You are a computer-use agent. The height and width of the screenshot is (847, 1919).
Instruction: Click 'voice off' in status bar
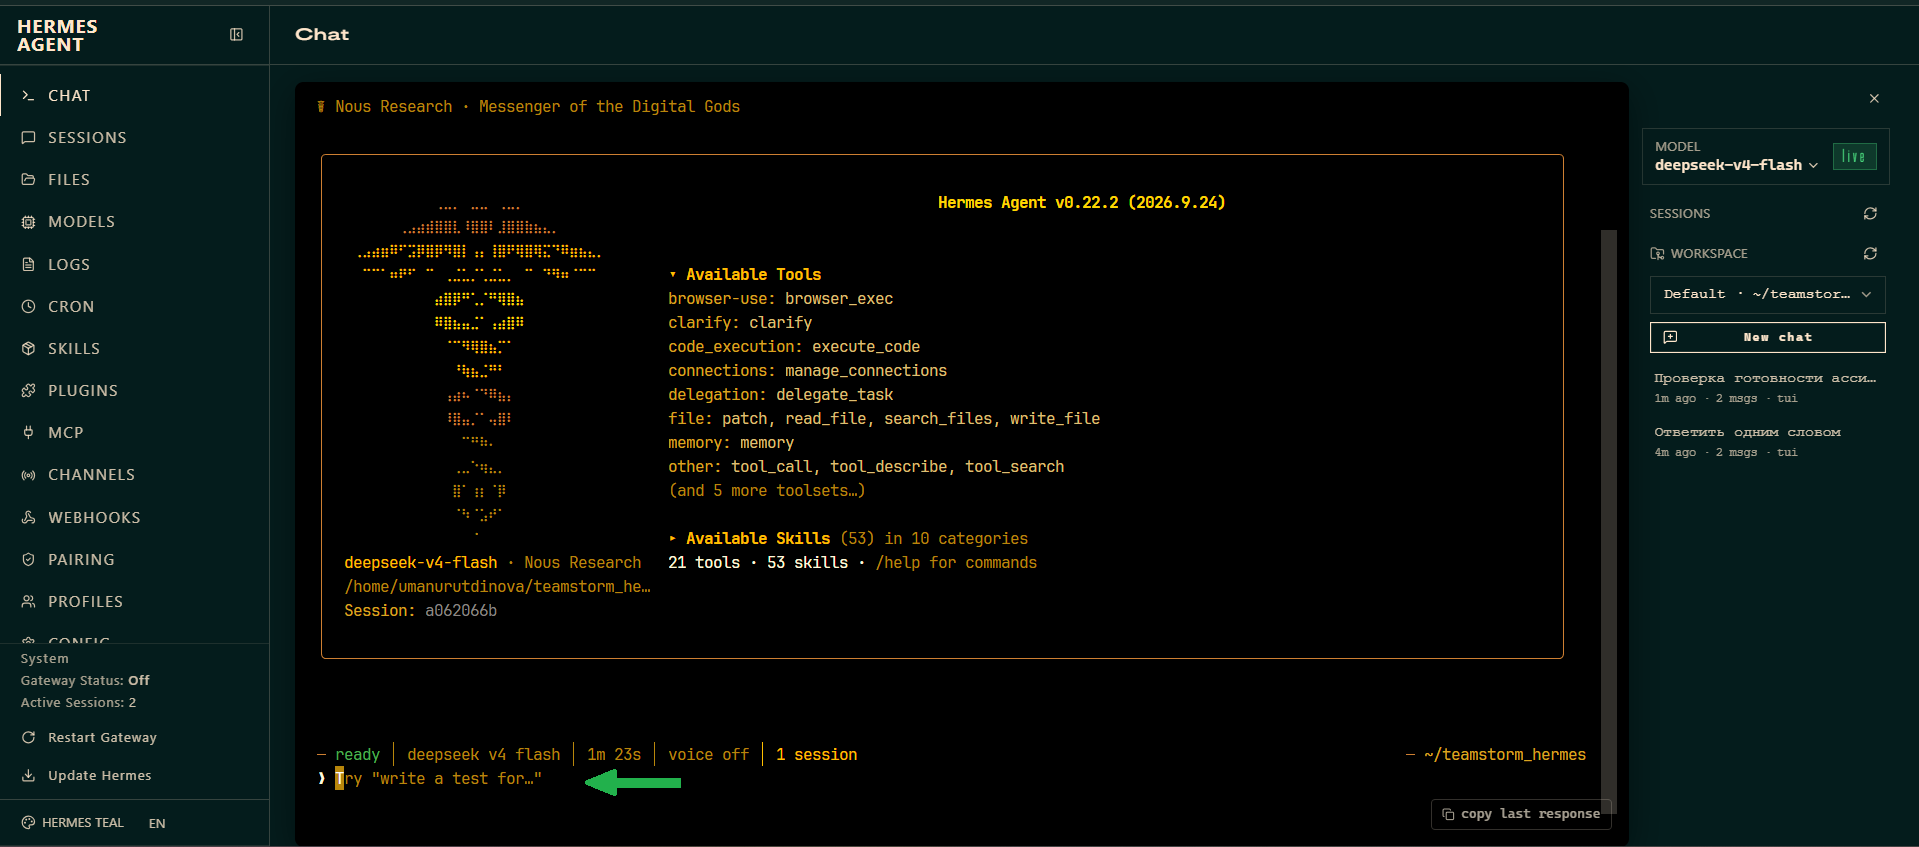[x=708, y=755]
